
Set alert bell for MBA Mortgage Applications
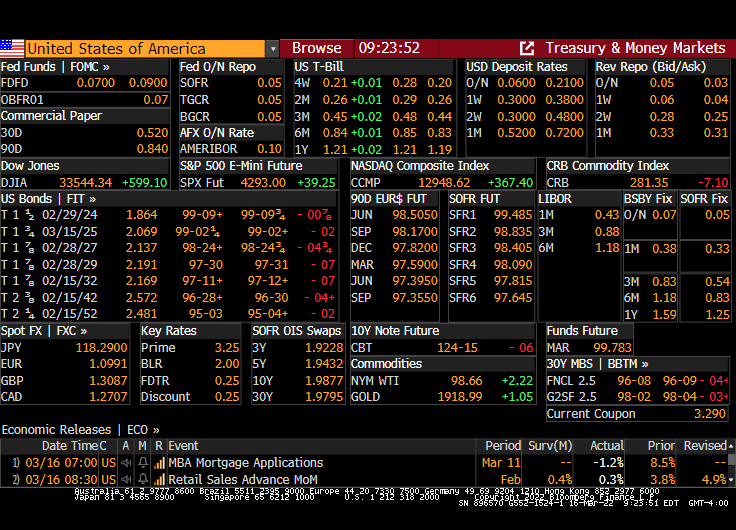coord(143,463)
